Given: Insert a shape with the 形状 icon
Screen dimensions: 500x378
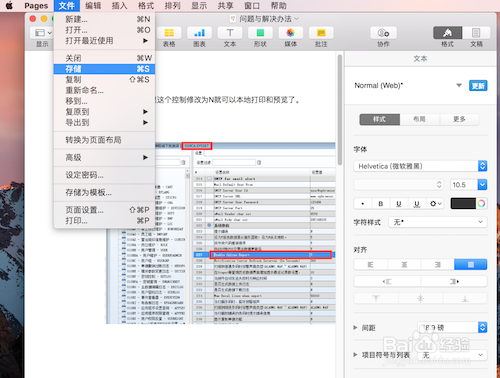Looking at the screenshot, I should [x=260, y=33].
